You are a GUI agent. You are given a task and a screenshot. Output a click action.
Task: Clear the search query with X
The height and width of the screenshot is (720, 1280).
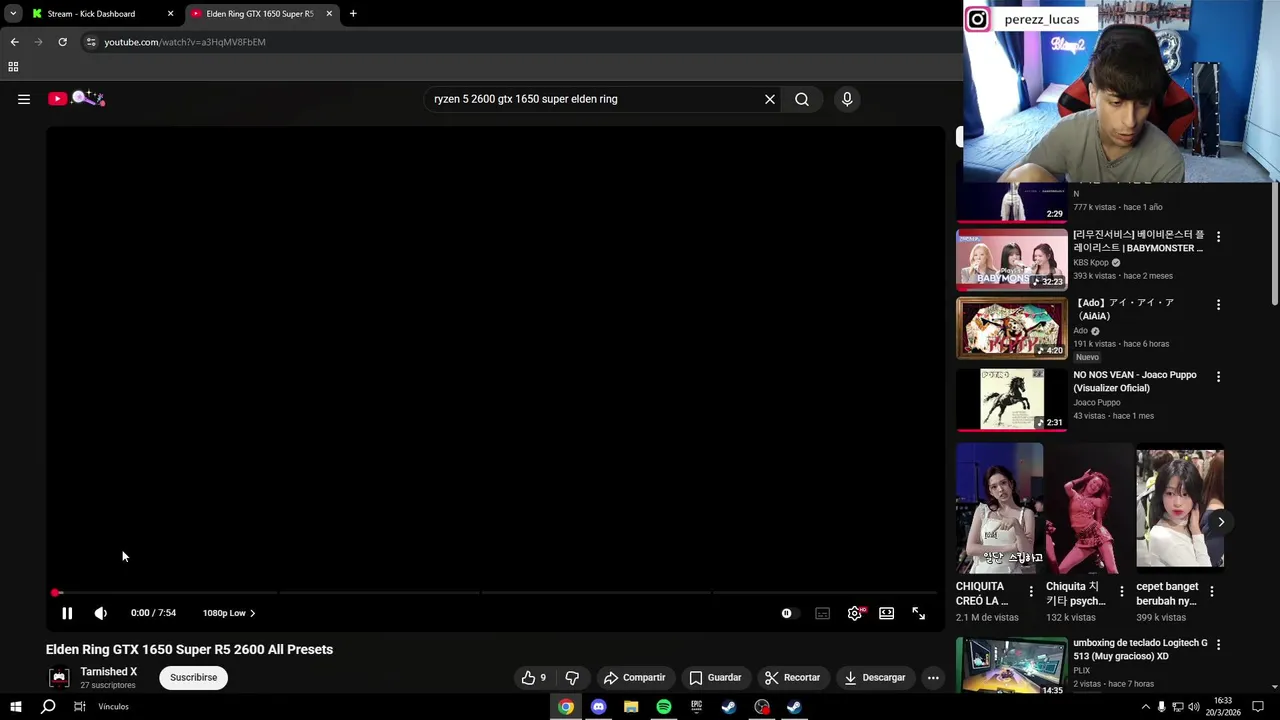point(770,99)
